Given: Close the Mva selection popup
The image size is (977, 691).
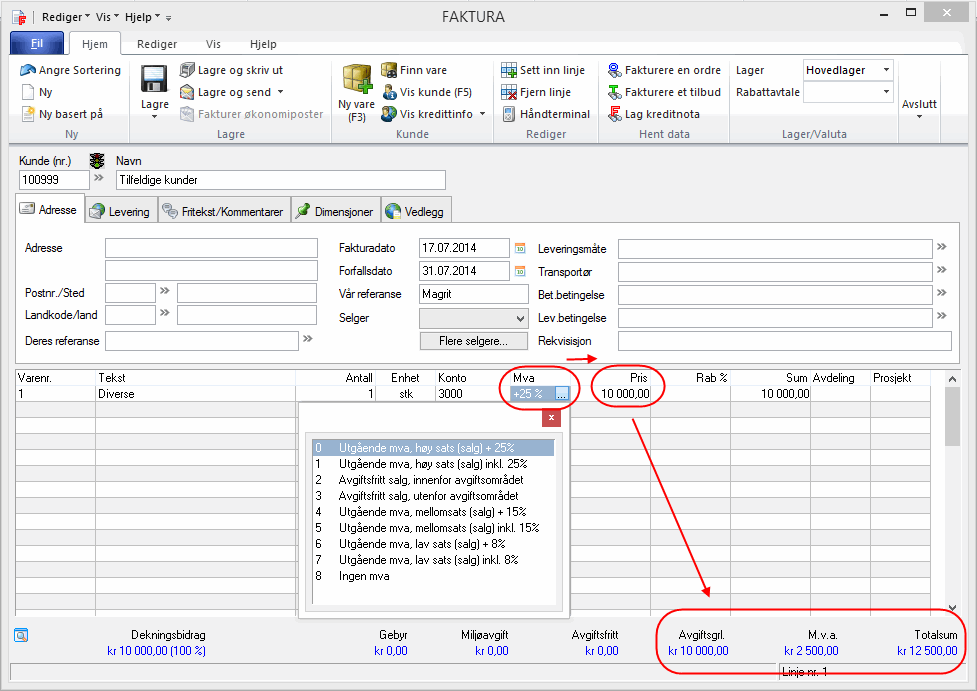Looking at the screenshot, I should 551,416.
